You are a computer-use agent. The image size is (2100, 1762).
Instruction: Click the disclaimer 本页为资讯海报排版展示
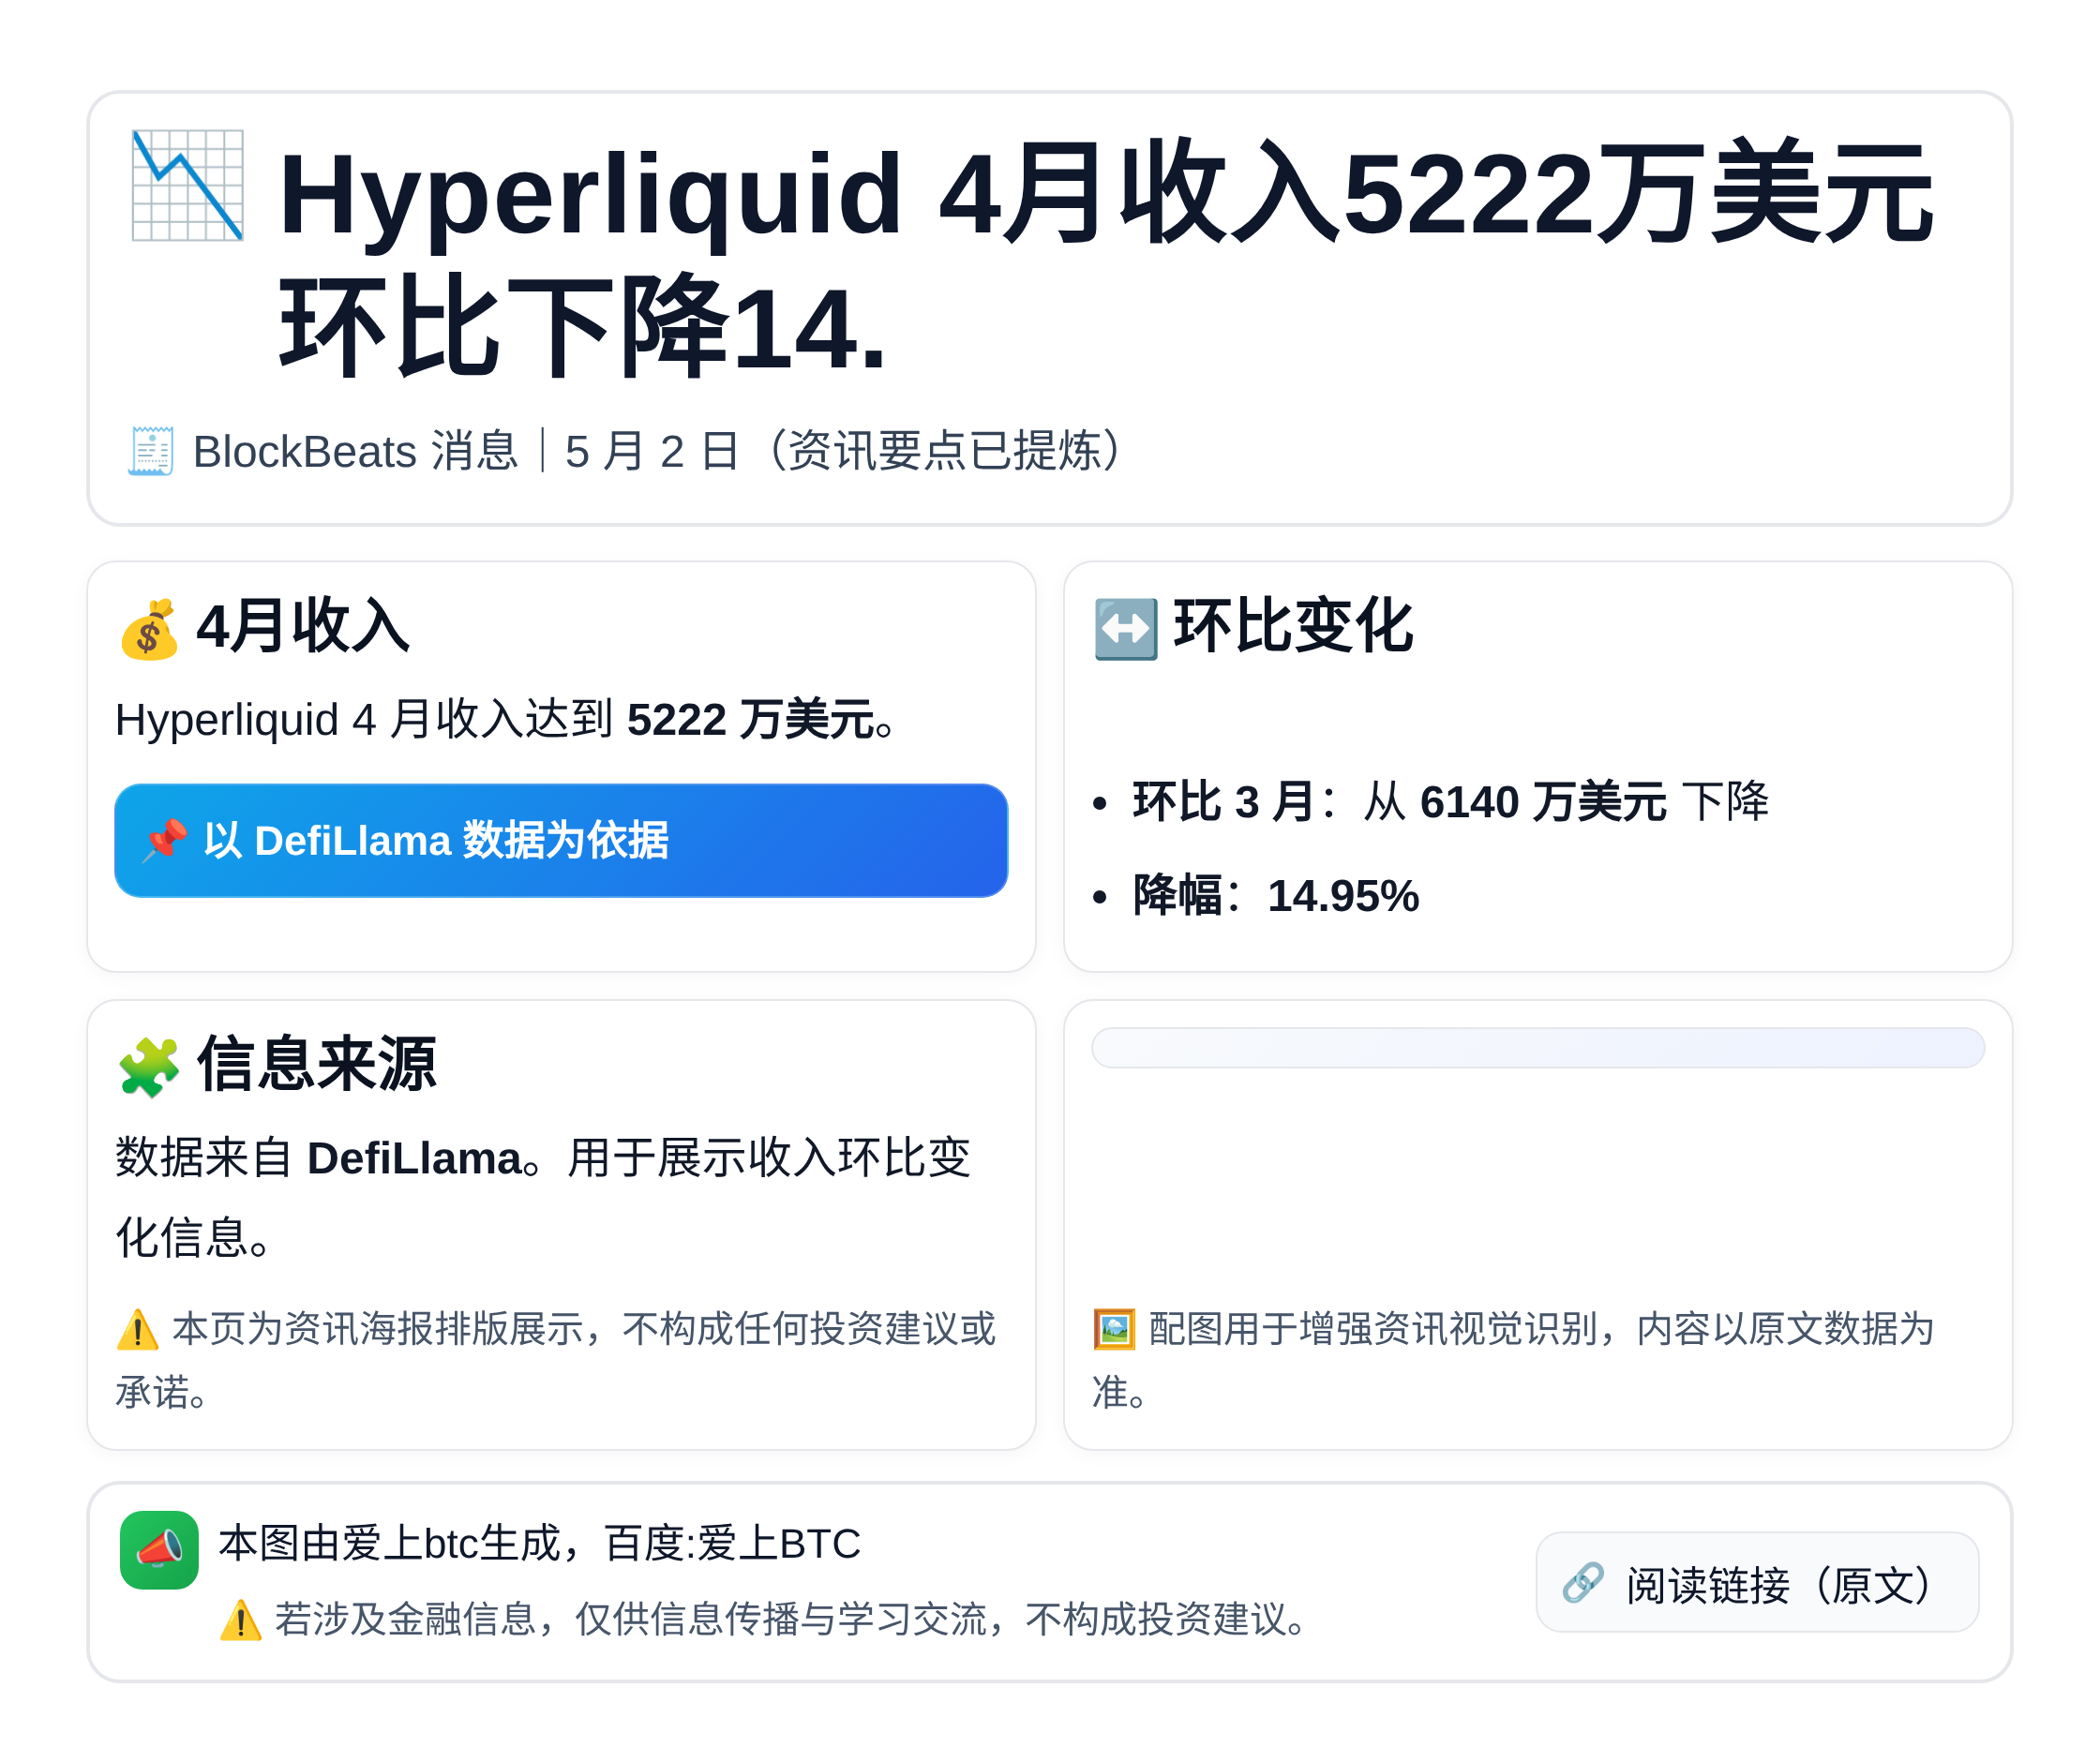pos(556,1360)
